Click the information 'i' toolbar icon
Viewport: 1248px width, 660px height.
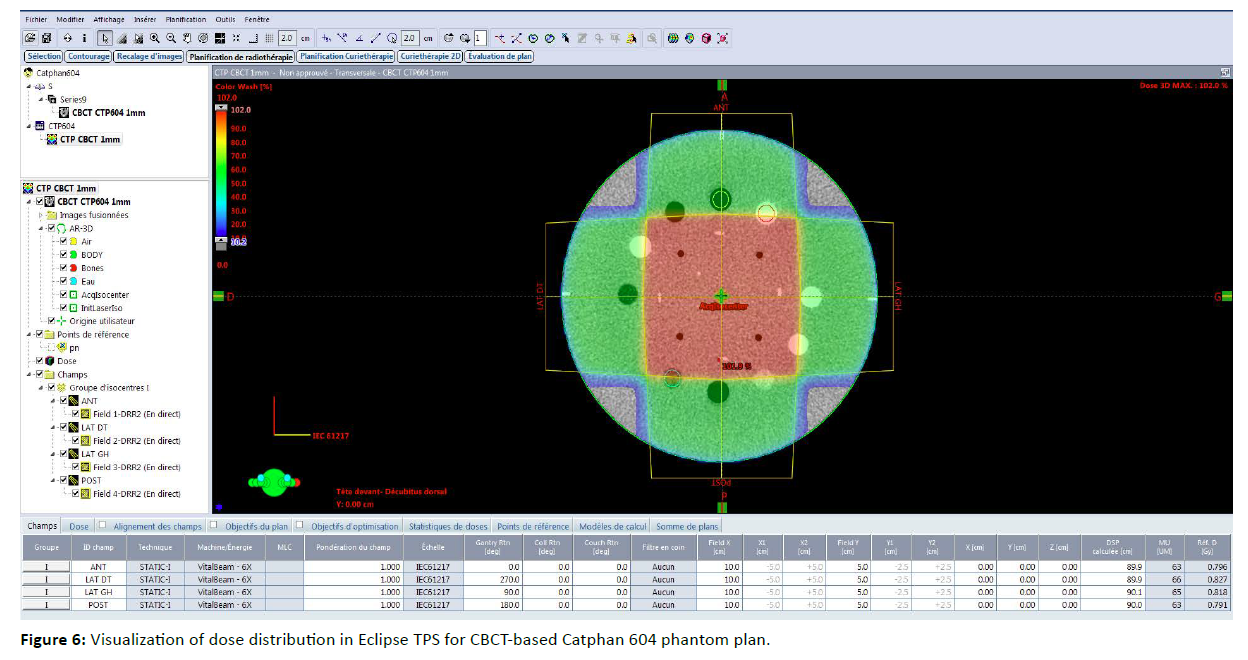(x=85, y=38)
